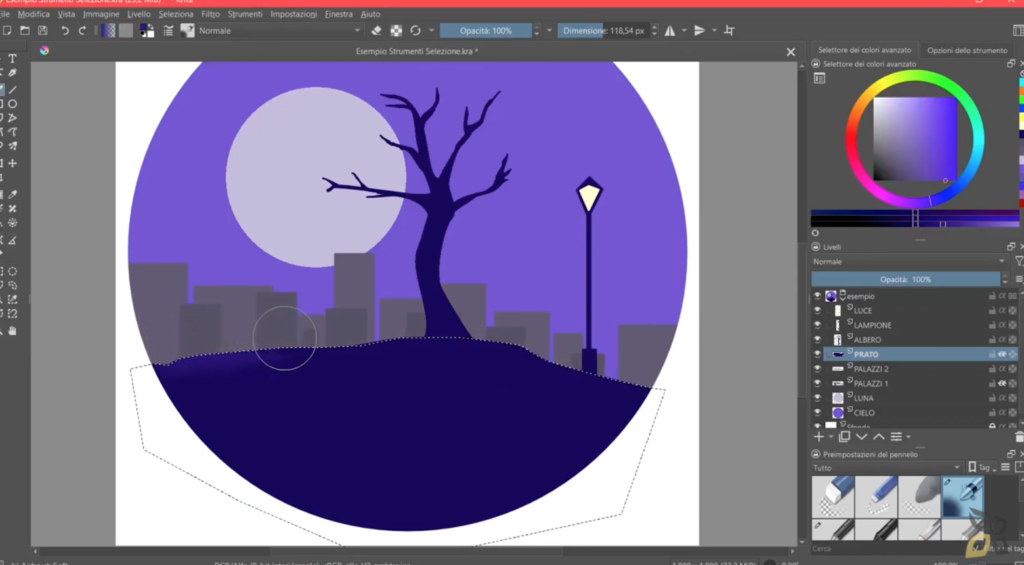This screenshot has width=1024, height=565.
Task: Open the Livello menu
Action: pos(138,14)
